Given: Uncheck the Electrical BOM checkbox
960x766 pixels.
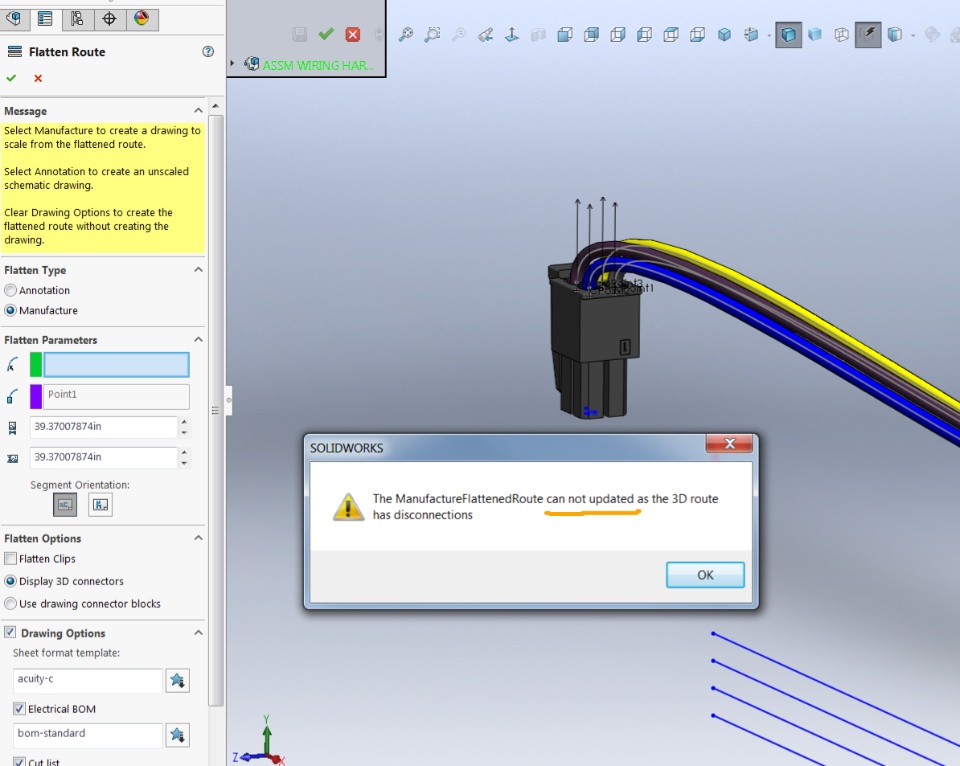Looking at the screenshot, I should pos(20,708).
